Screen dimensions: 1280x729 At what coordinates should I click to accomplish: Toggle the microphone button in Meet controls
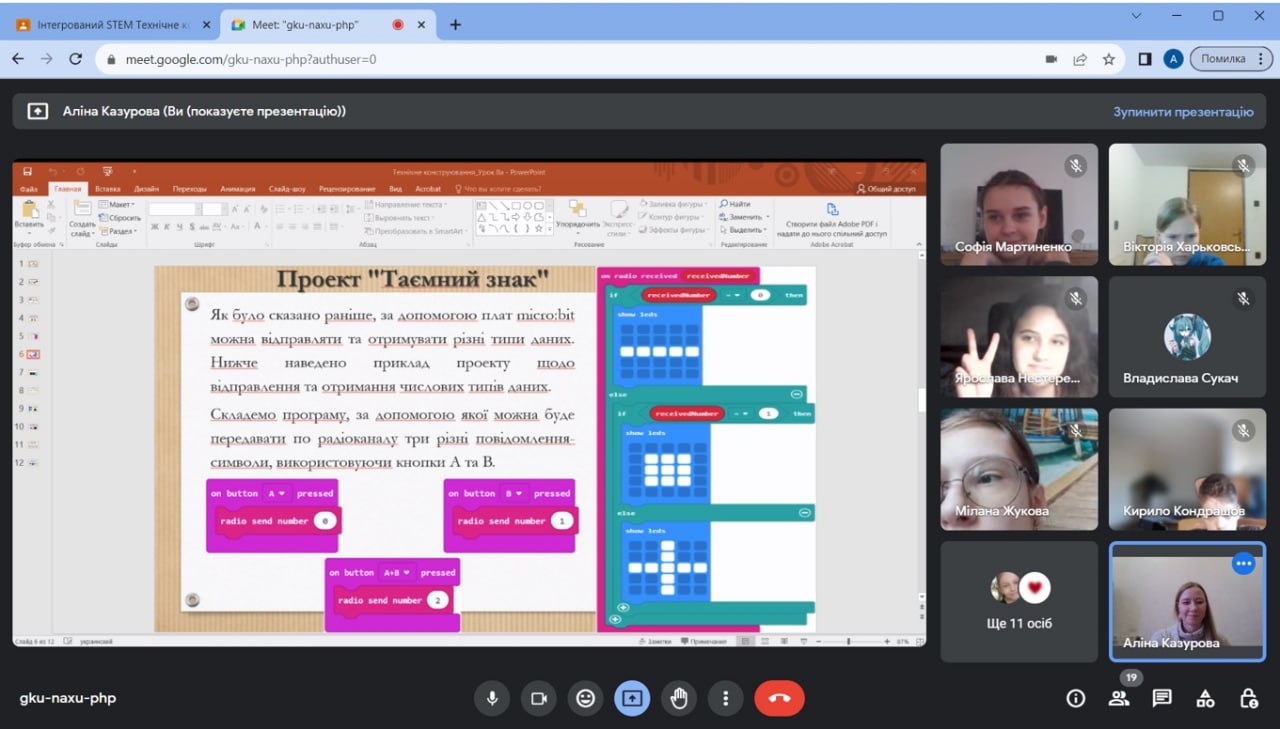(x=491, y=698)
